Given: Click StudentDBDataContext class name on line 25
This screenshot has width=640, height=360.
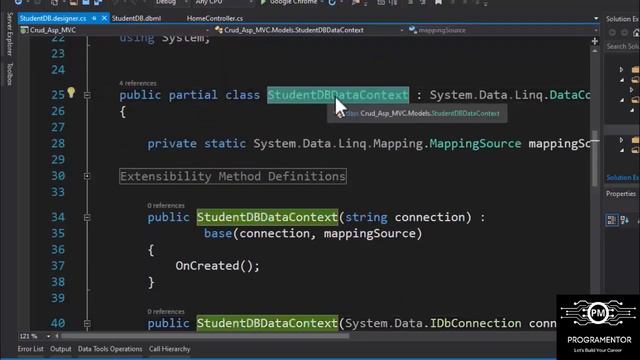Looking at the screenshot, I should 338,95.
